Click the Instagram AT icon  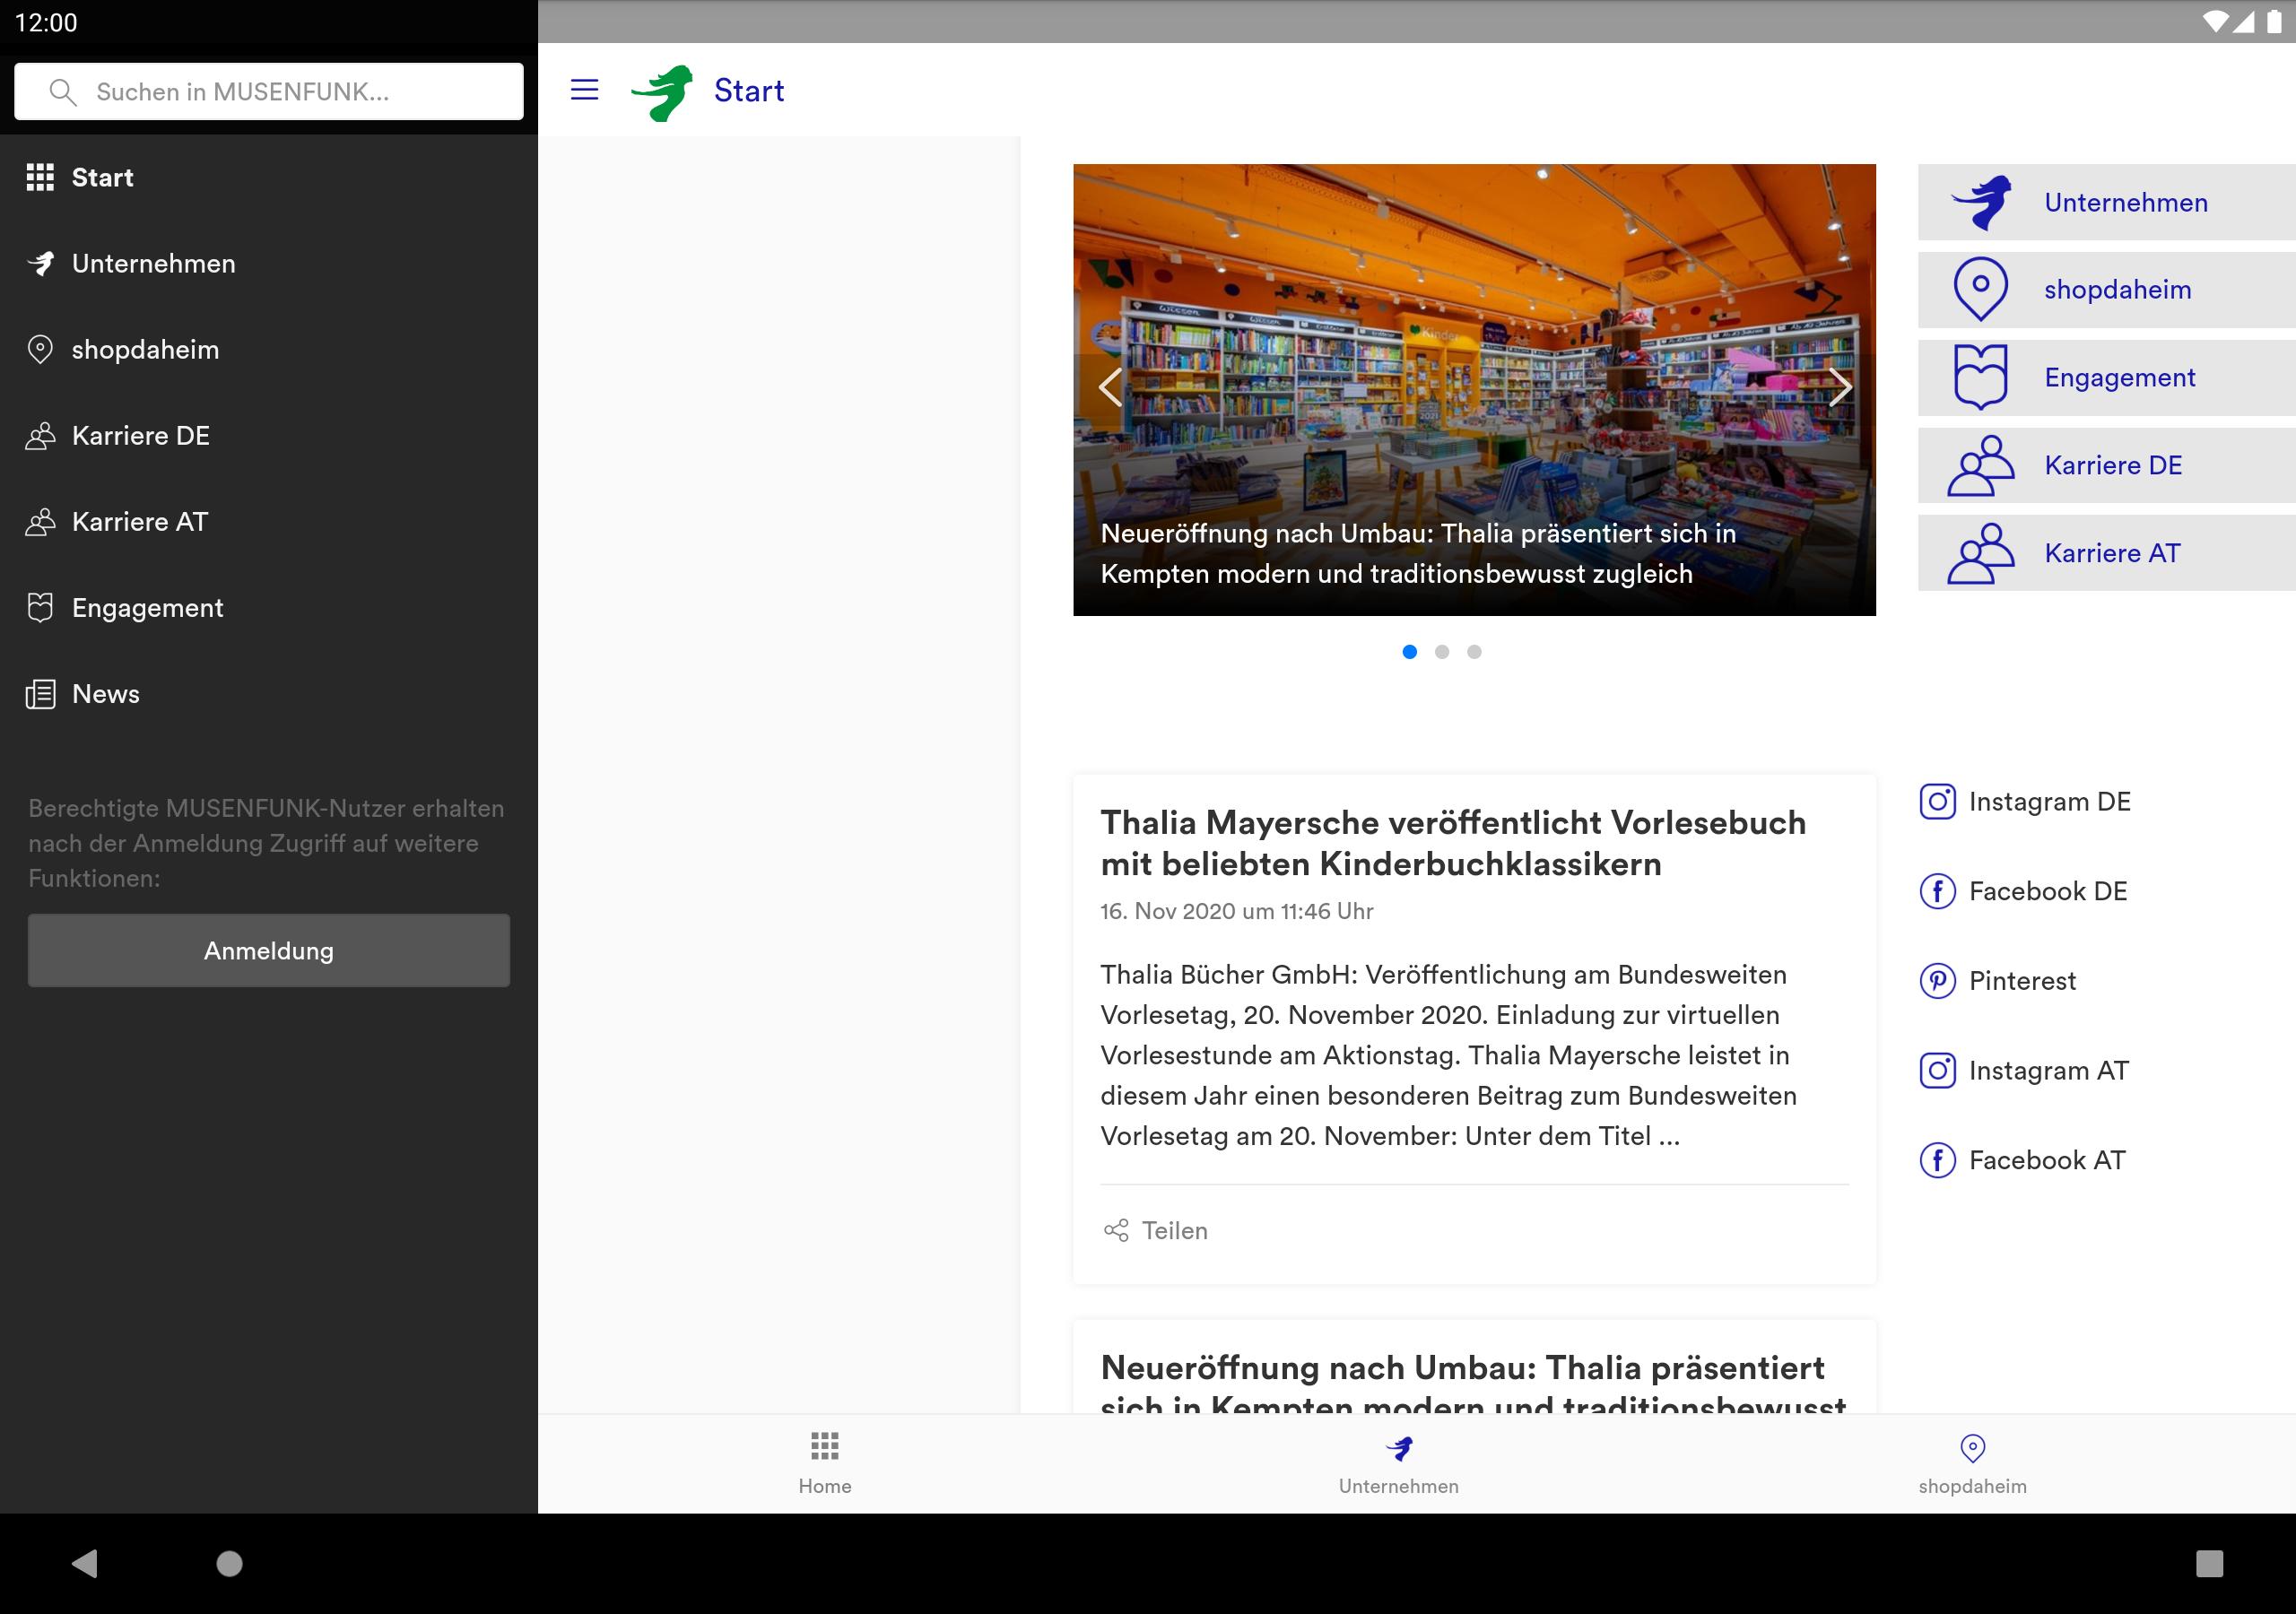(x=1938, y=1071)
